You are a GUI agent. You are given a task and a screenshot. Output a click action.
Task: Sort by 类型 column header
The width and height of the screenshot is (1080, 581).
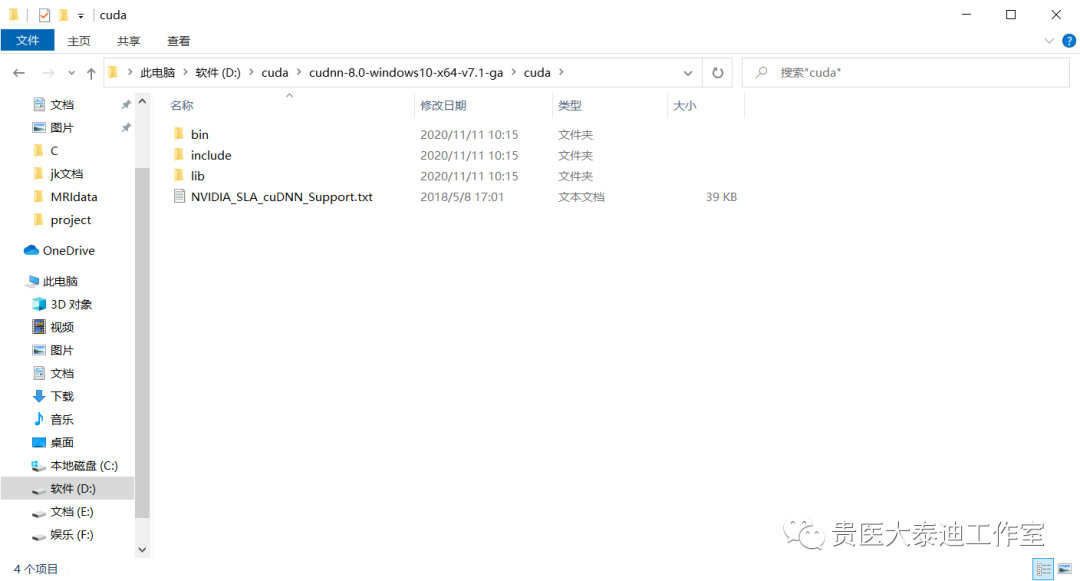[x=570, y=105]
